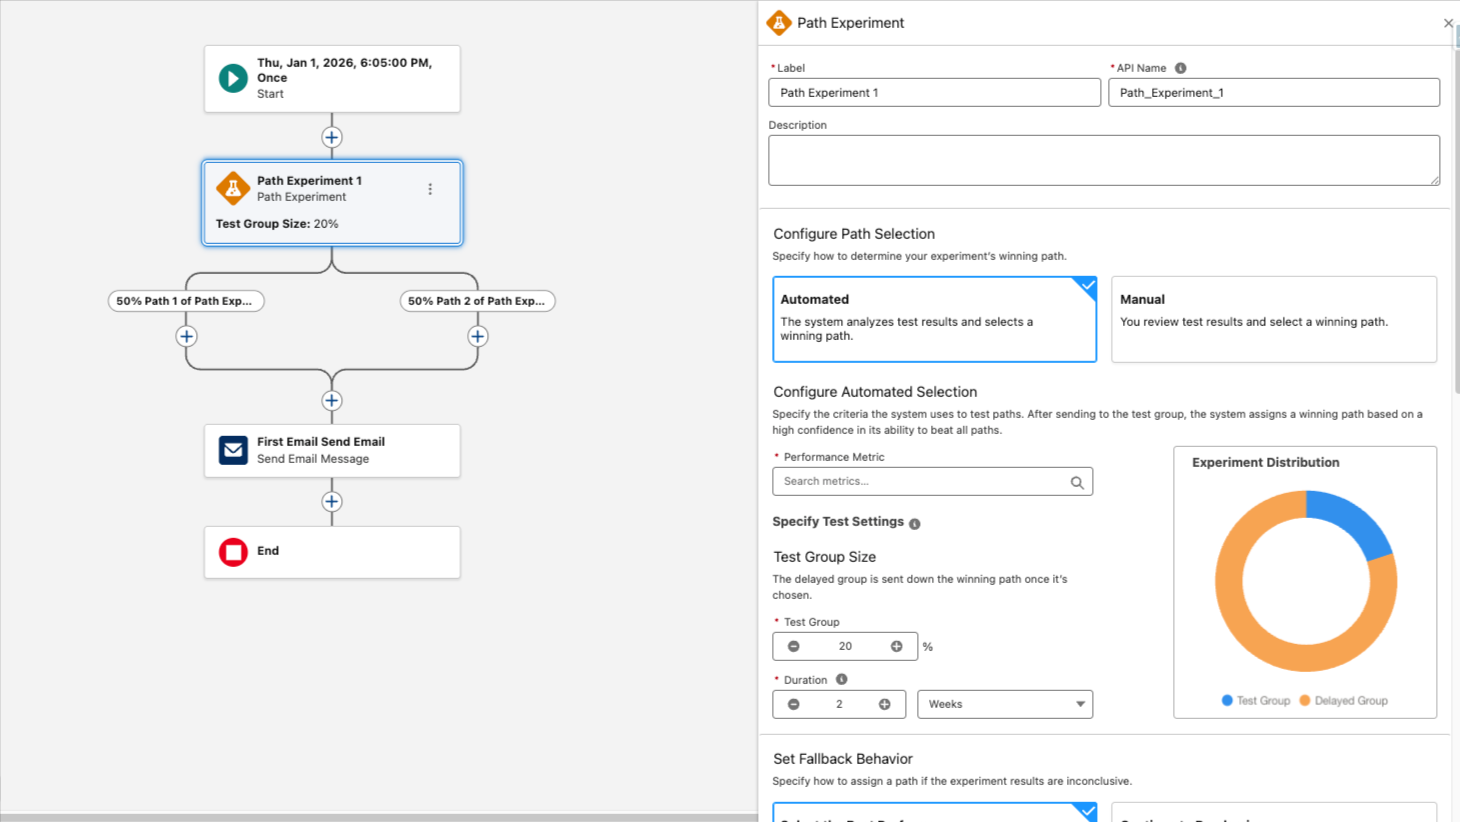Click the Send Email envelope icon
This screenshot has width=1460, height=822.
tap(233, 450)
